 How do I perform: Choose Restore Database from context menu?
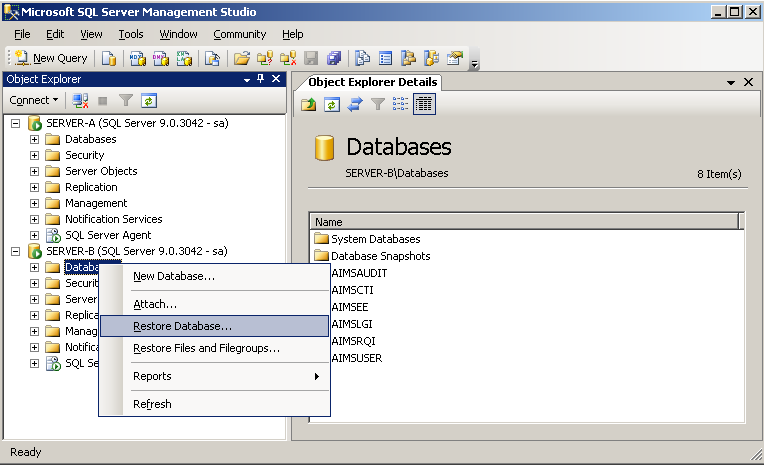pos(182,326)
